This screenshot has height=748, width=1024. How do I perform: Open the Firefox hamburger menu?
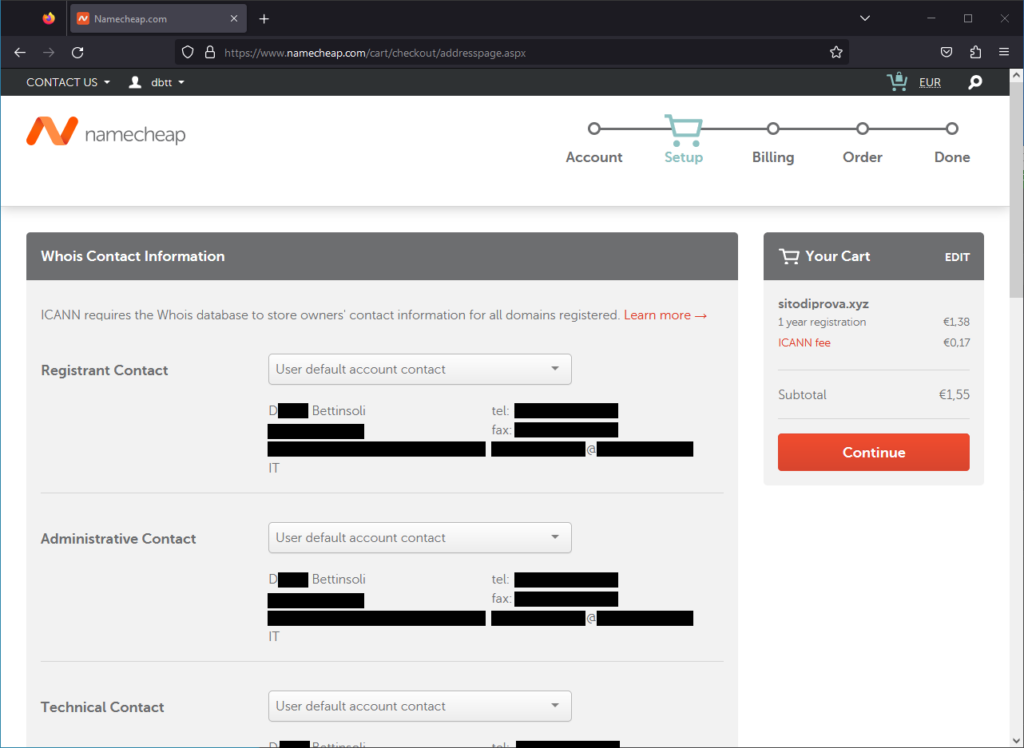point(1004,52)
